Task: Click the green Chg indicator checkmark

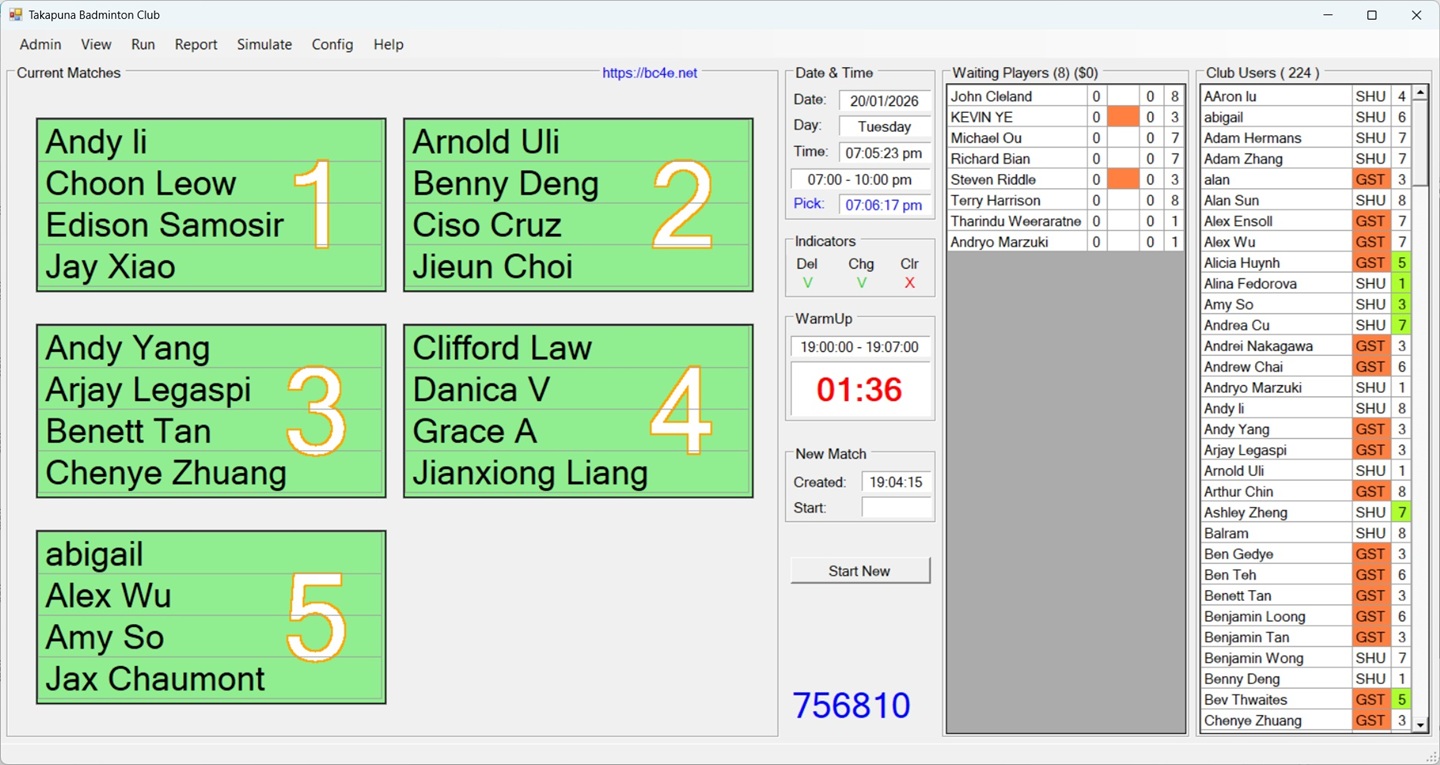Action: [861, 283]
